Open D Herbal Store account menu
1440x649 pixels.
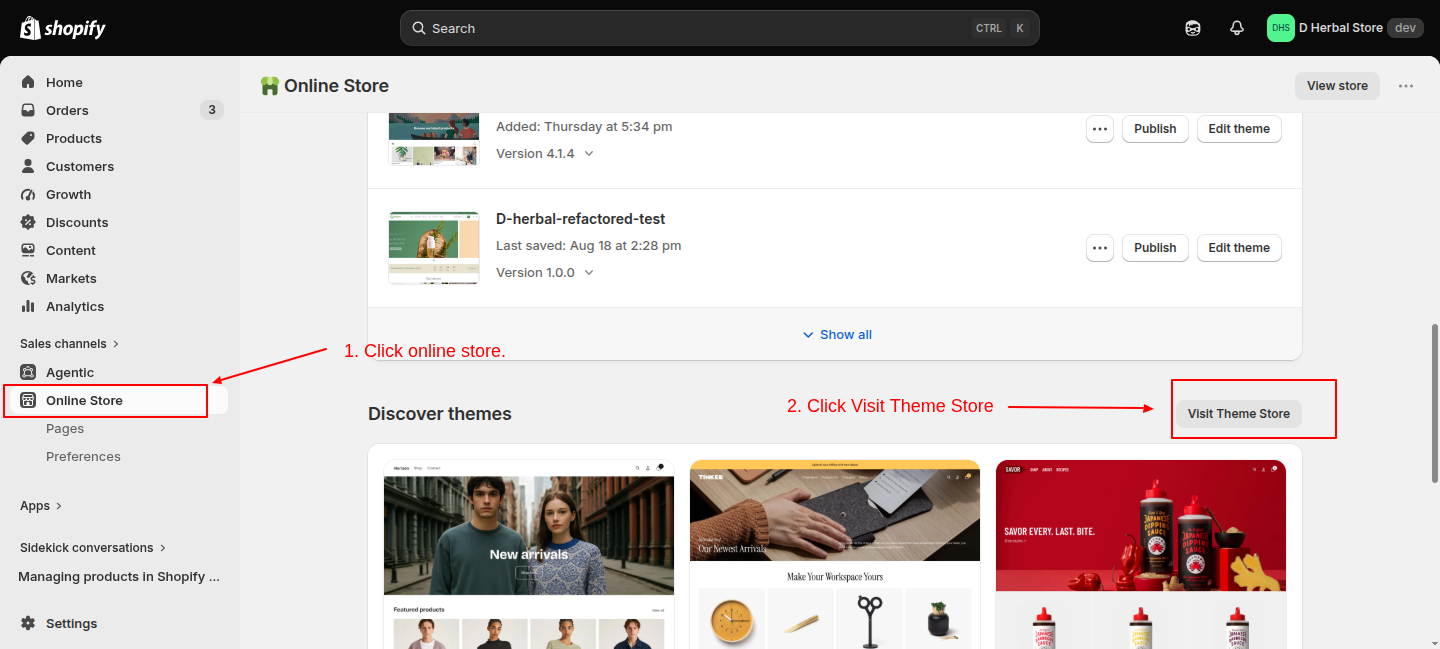pyautogui.click(x=1345, y=28)
